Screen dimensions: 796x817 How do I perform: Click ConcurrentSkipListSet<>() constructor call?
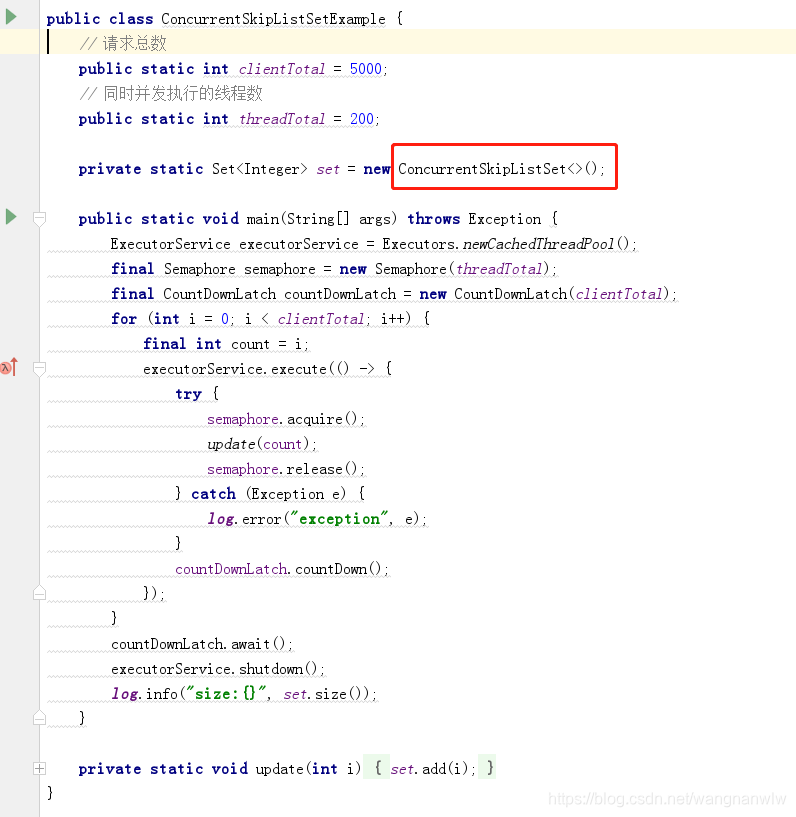[501, 169]
